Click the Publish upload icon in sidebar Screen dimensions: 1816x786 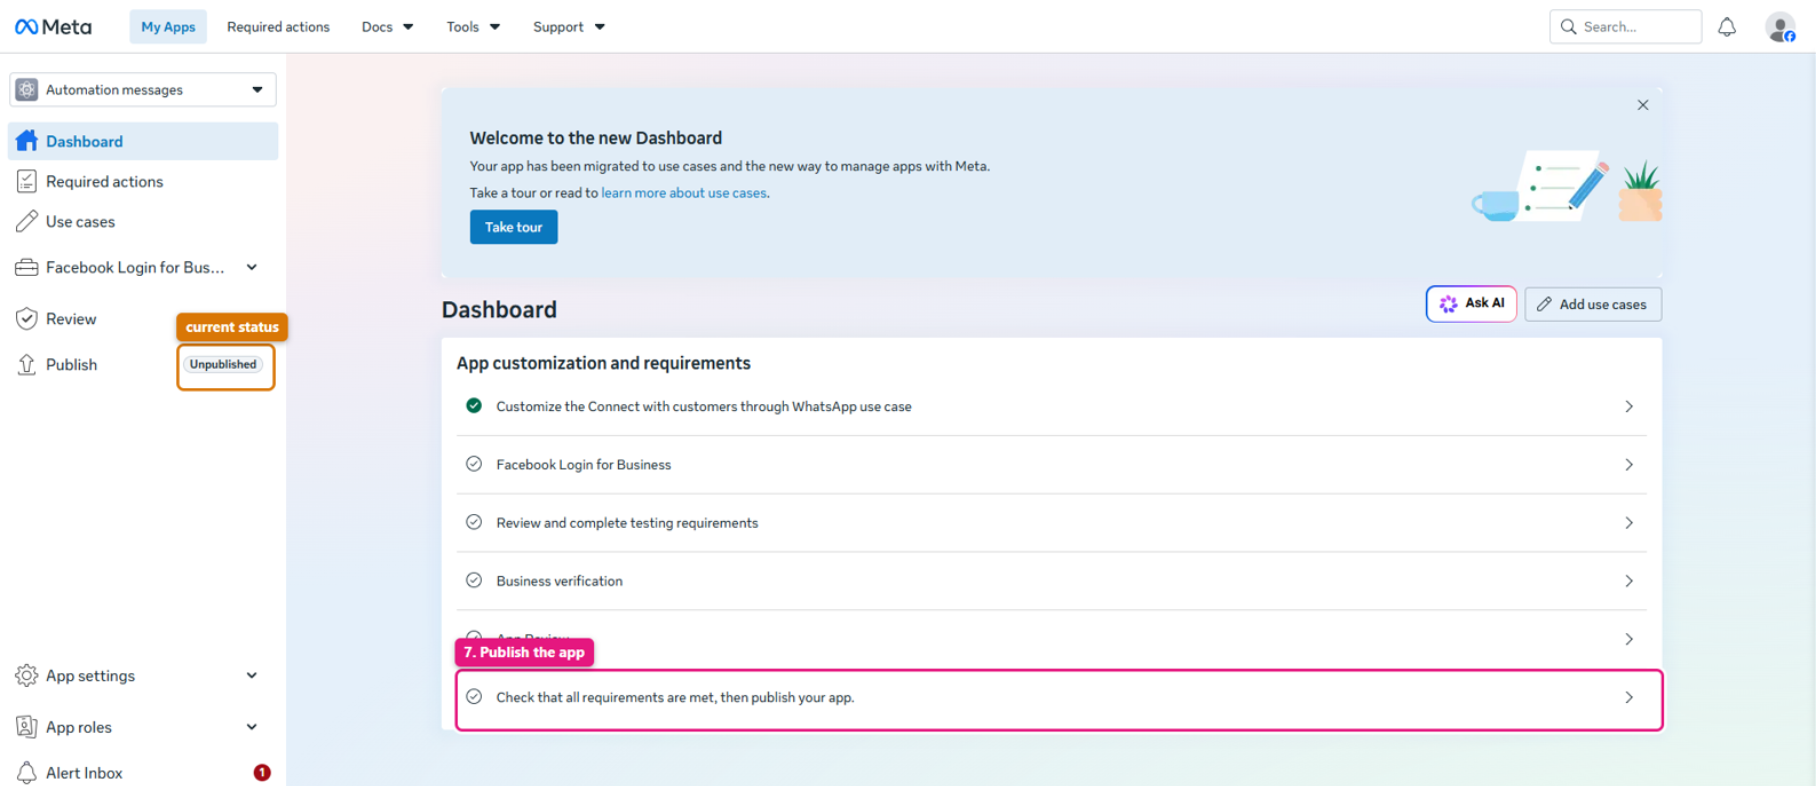[27, 365]
